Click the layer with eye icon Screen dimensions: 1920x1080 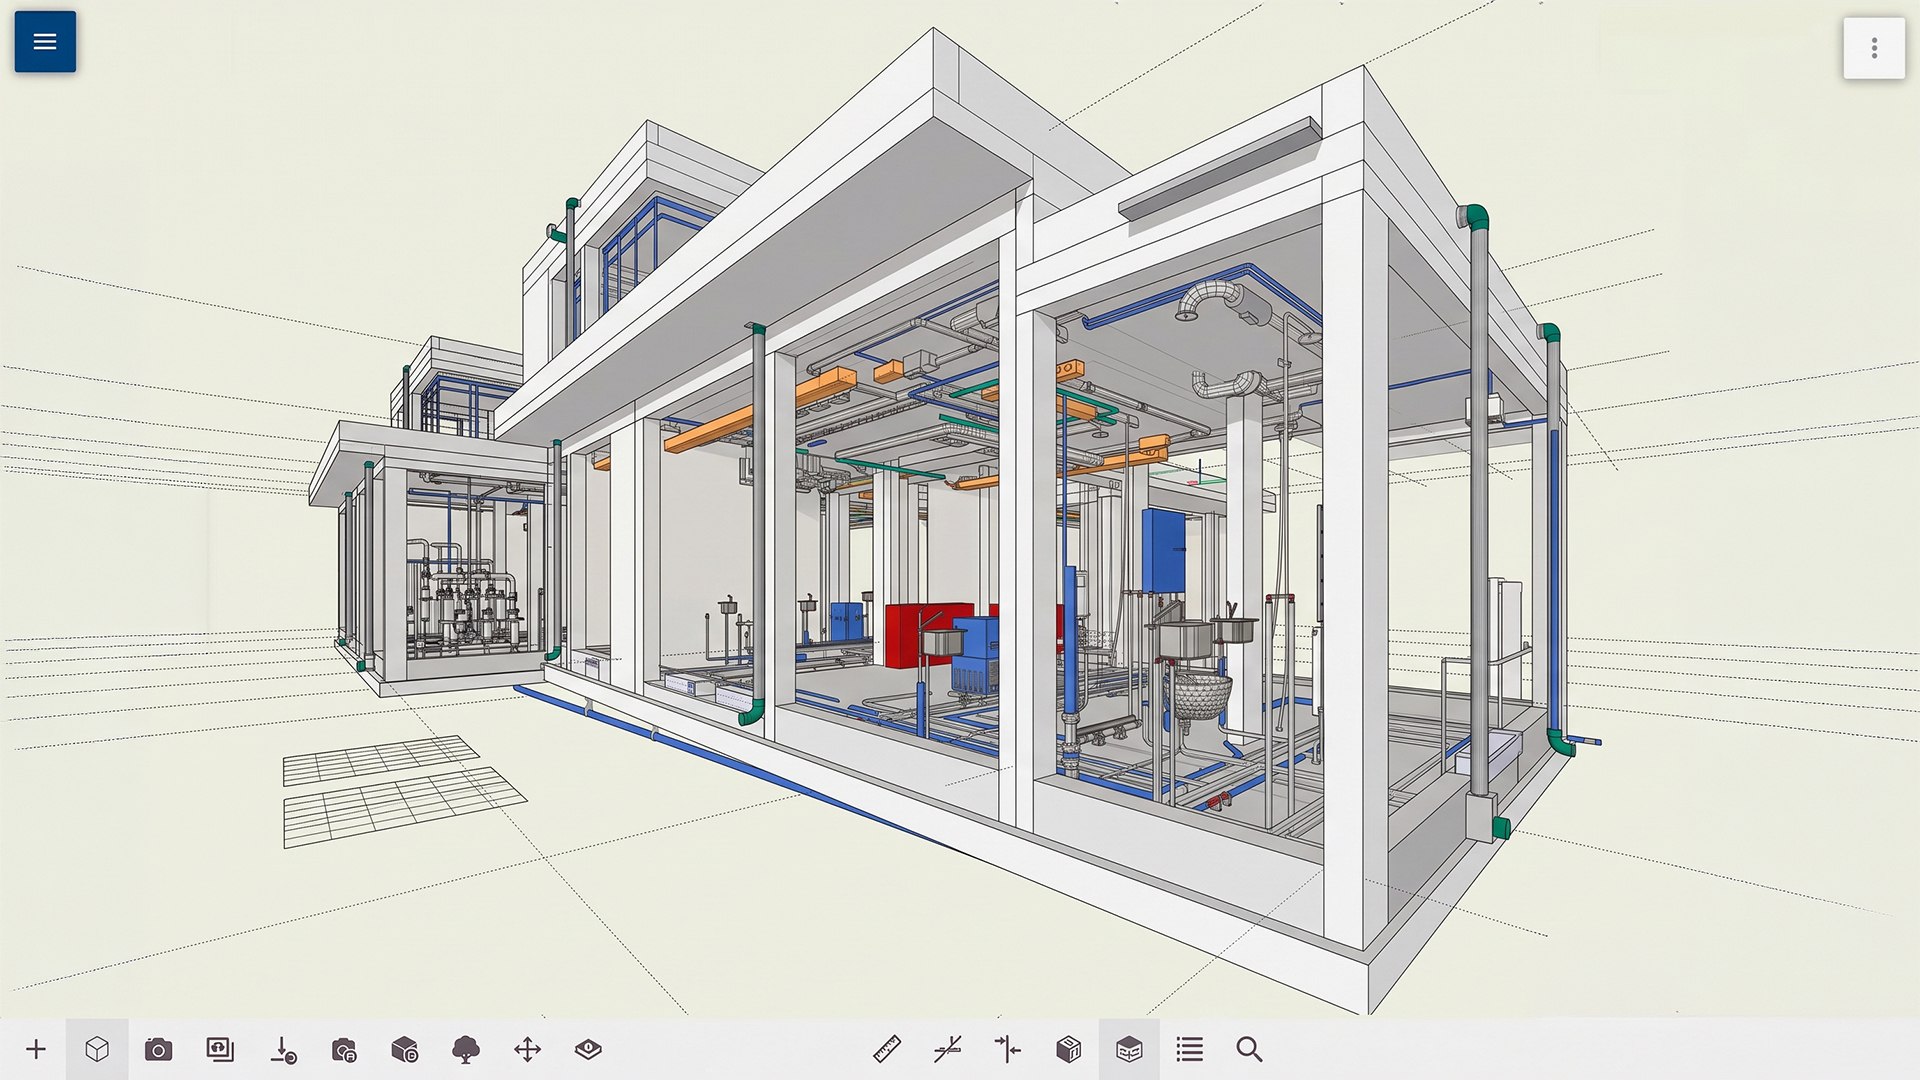point(588,1049)
